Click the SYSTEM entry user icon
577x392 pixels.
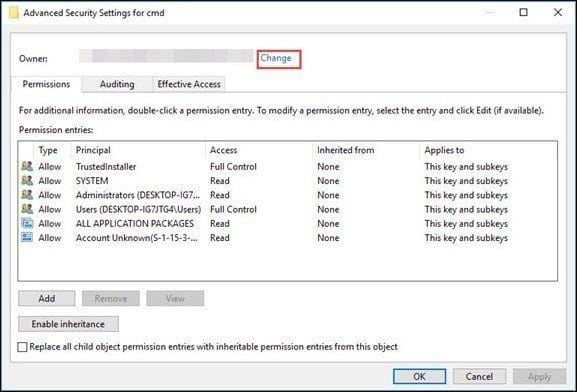(x=27, y=181)
